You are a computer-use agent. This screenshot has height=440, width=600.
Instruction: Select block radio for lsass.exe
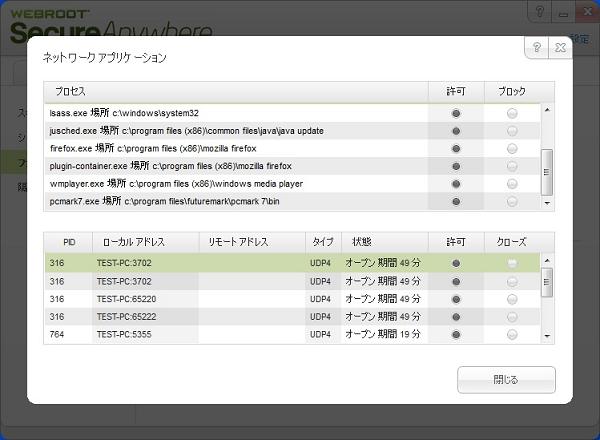pyautogui.click(x=512, y=113)
